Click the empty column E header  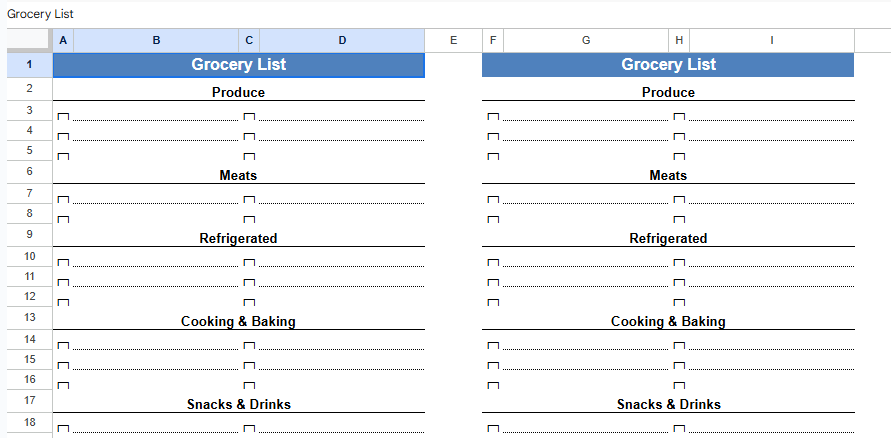453,40
